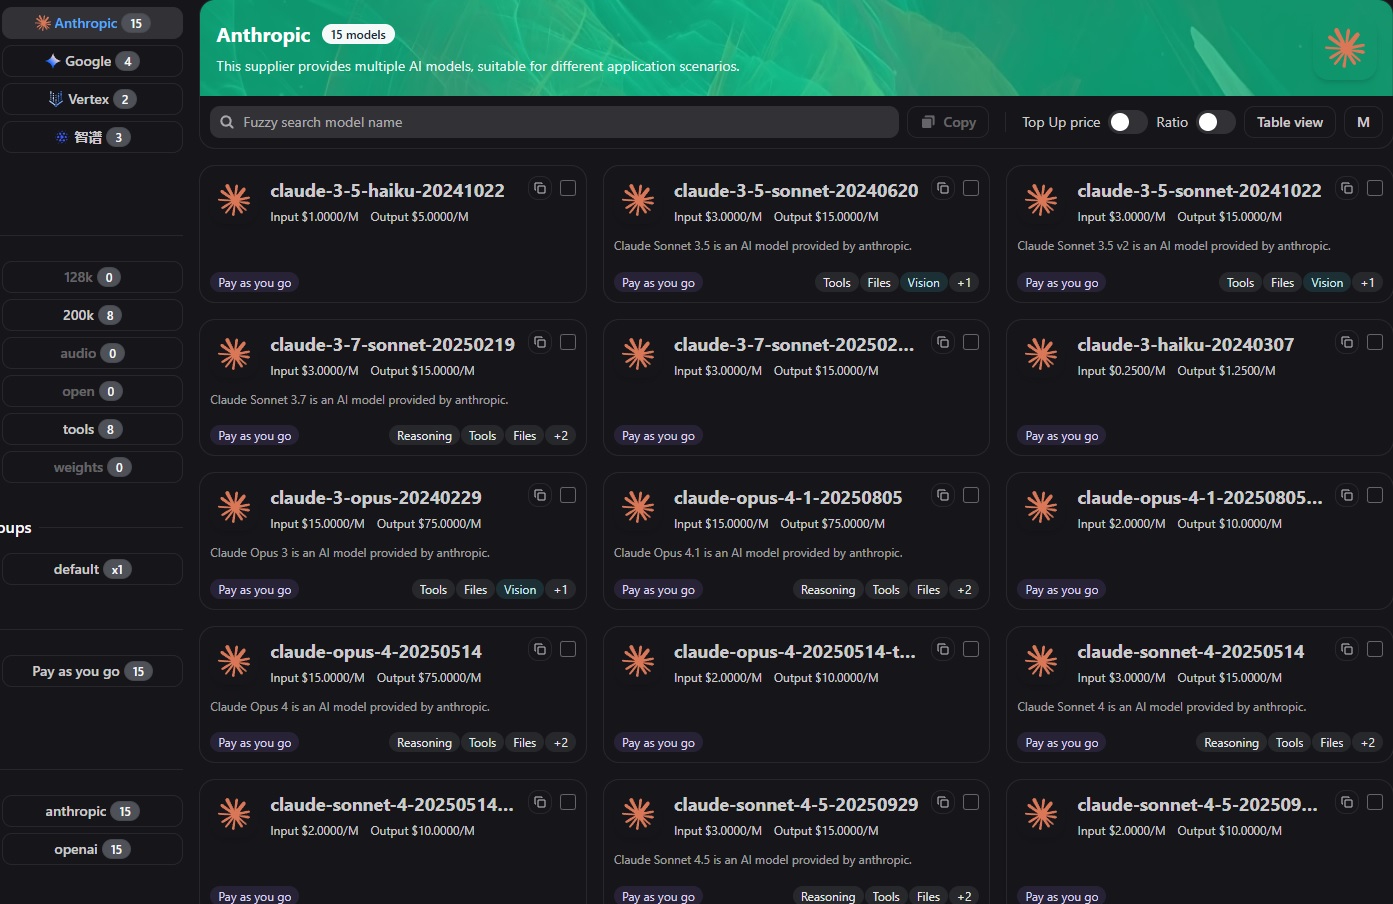This screenshot has width=1393, height=904.
Task: Click the logo on the claude-3-opus-20240229 card
Action: [234, 507]
